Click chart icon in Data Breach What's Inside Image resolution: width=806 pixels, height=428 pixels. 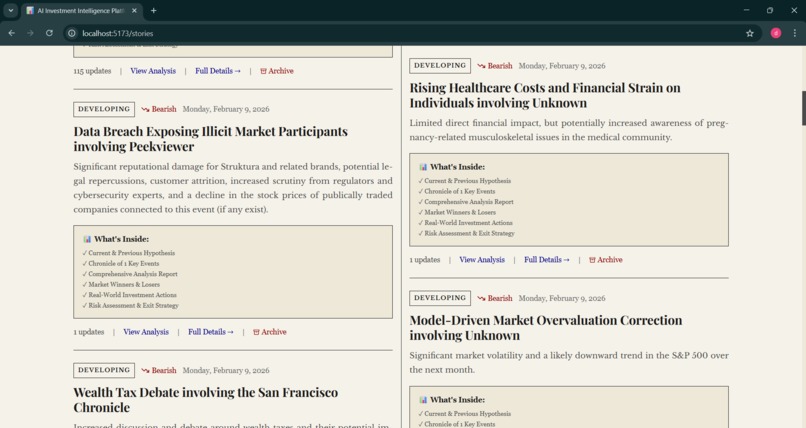pos(87,239)
